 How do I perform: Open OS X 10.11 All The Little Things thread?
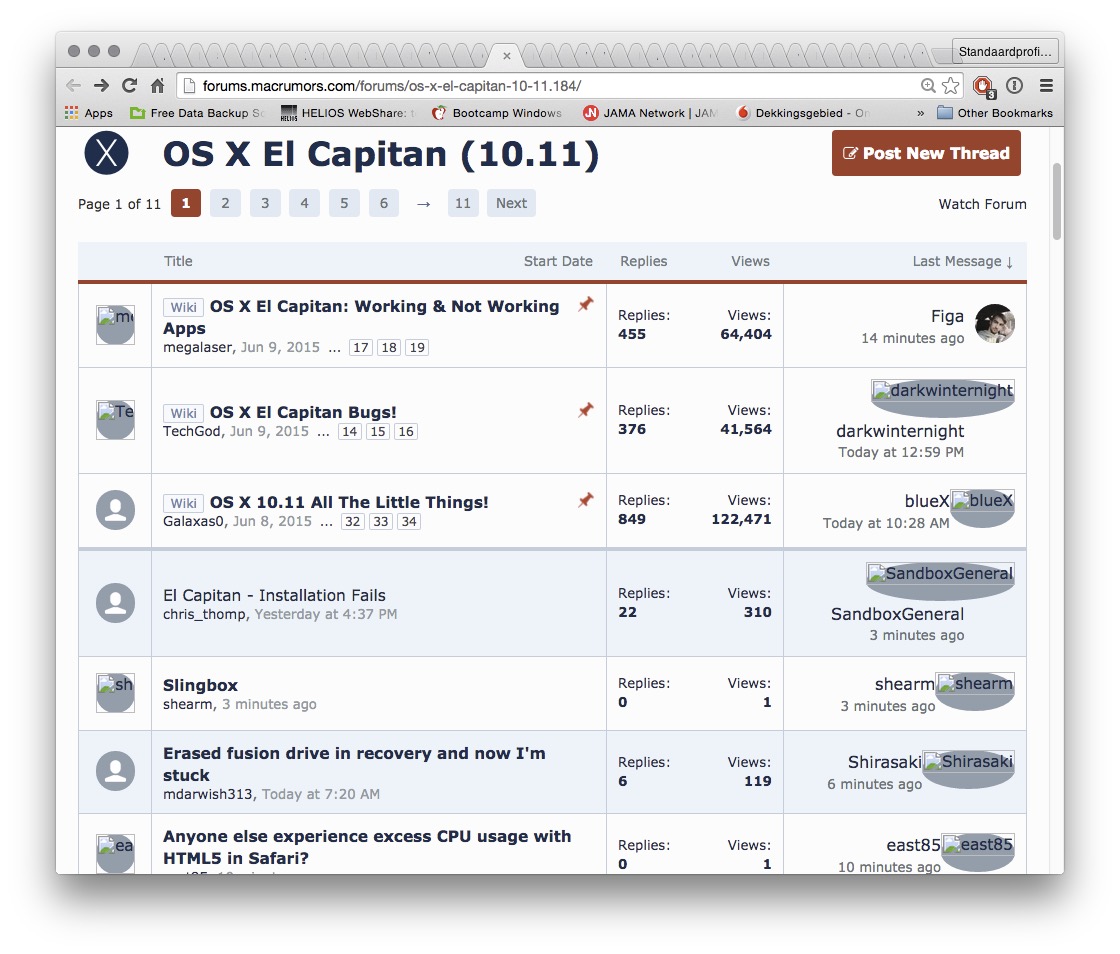pos(349,503)
